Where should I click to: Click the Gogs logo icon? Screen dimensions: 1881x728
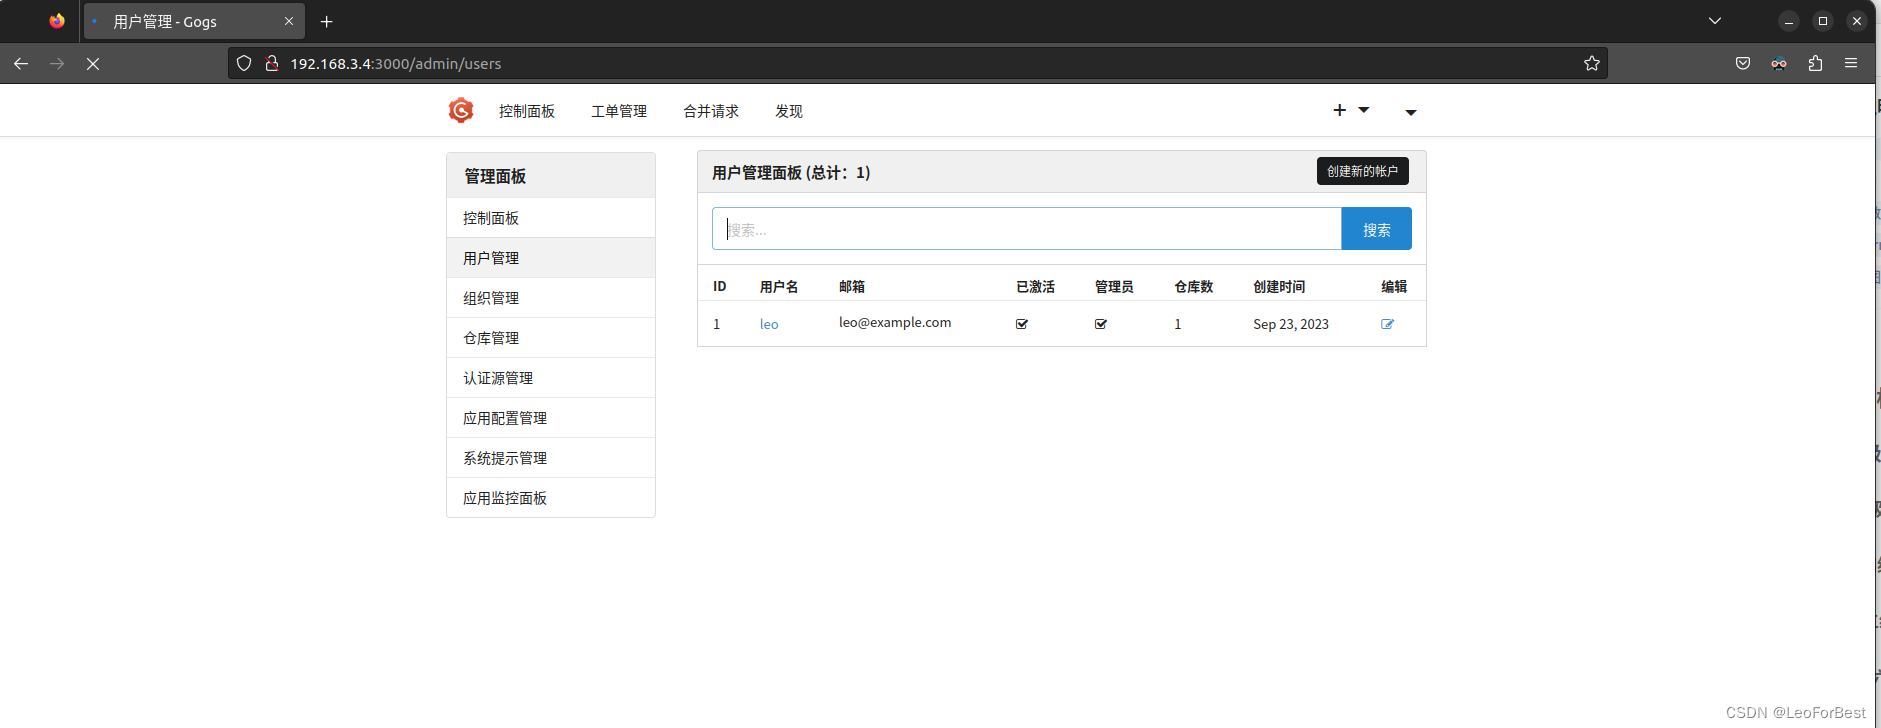click(x=461, y=111)
